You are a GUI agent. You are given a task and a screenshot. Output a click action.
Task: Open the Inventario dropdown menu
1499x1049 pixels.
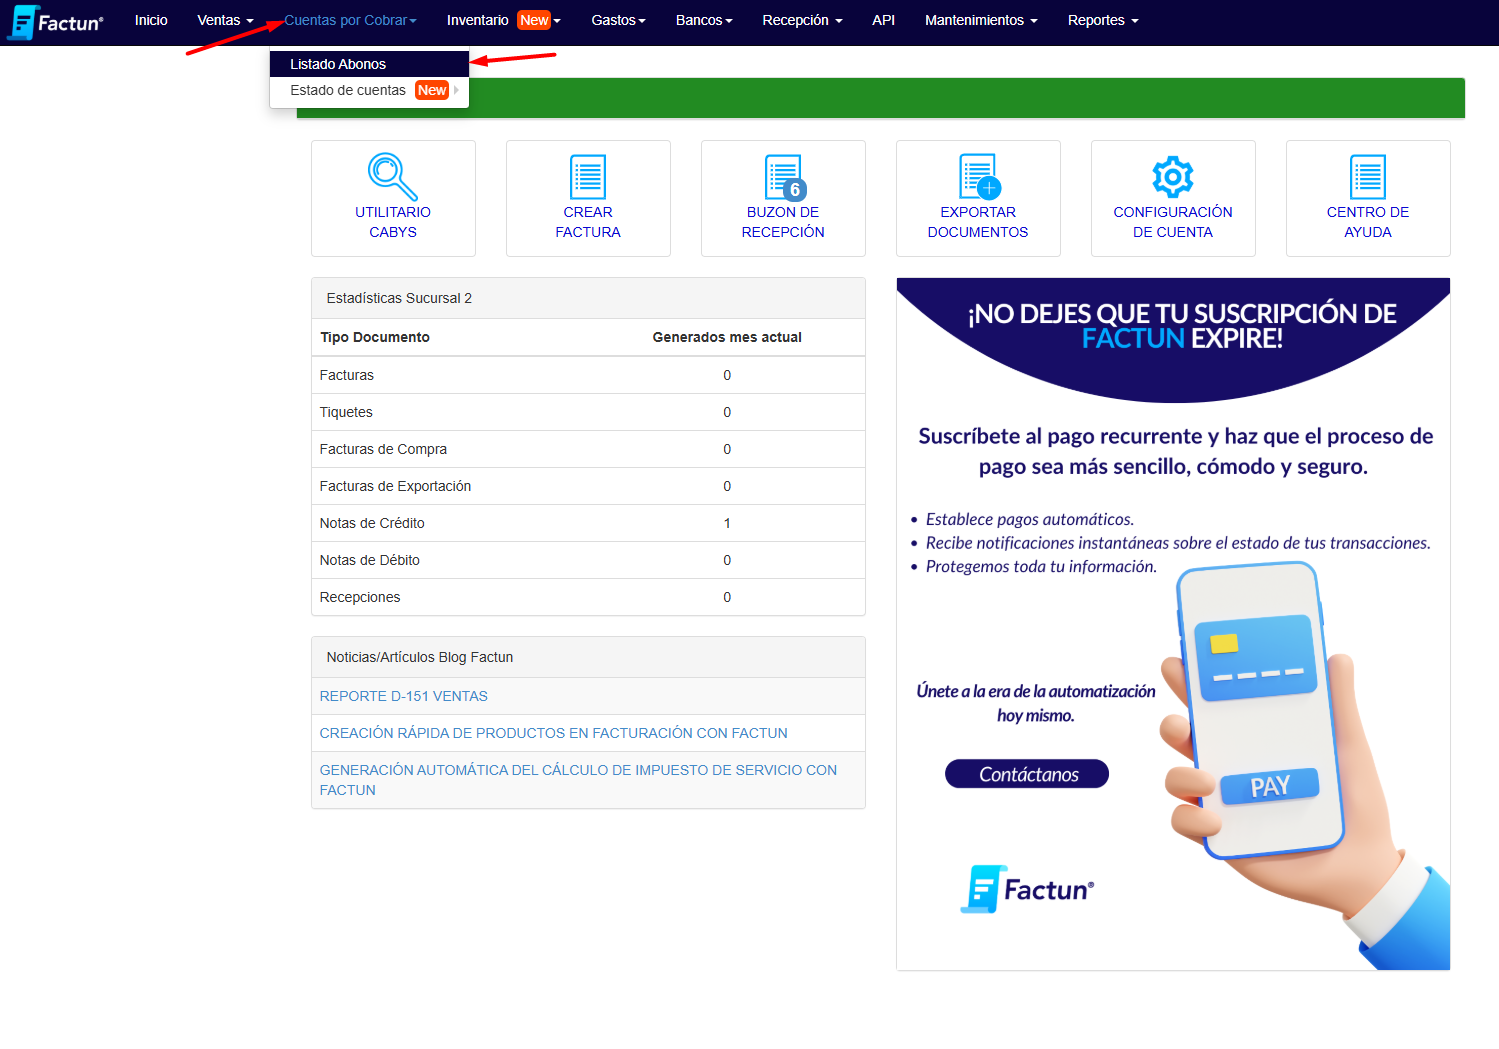click(504, 20)
